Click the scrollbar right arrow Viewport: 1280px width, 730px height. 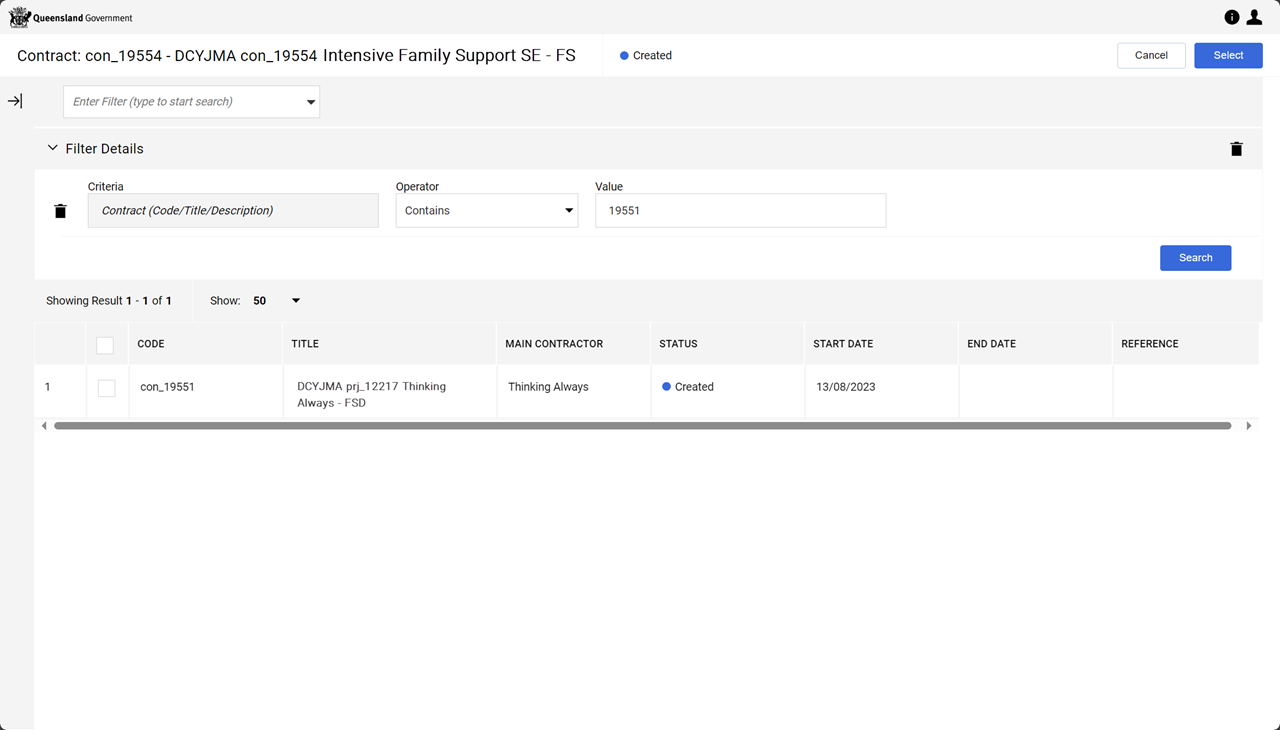point(1248,426)
